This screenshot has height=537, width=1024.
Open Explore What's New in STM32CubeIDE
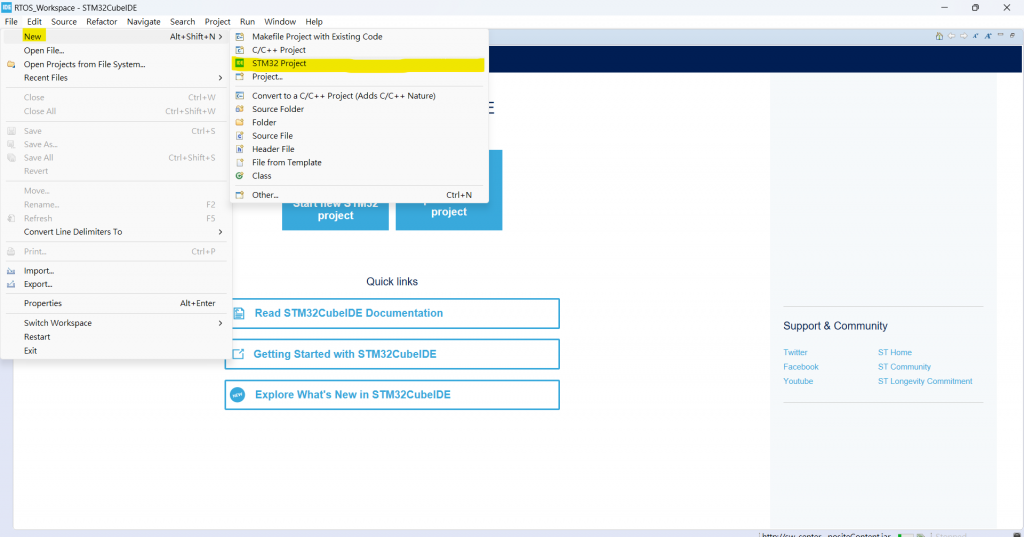(392, 395)
